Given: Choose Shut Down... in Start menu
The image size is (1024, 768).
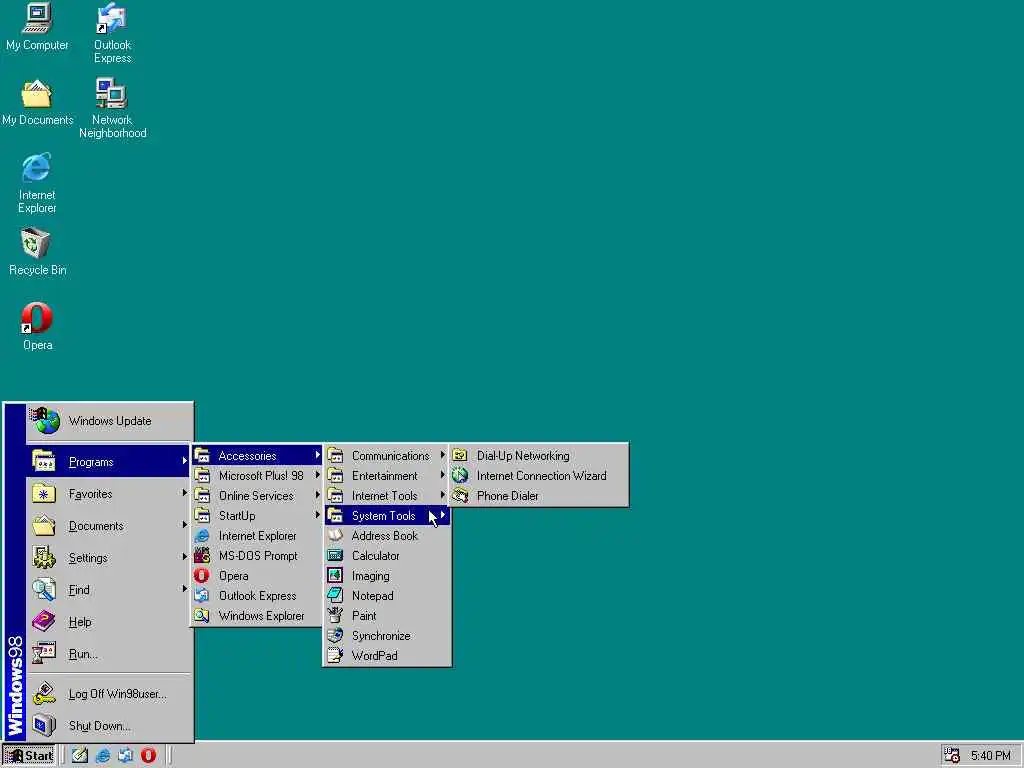Looking at the screenshot, I should 110,726.
